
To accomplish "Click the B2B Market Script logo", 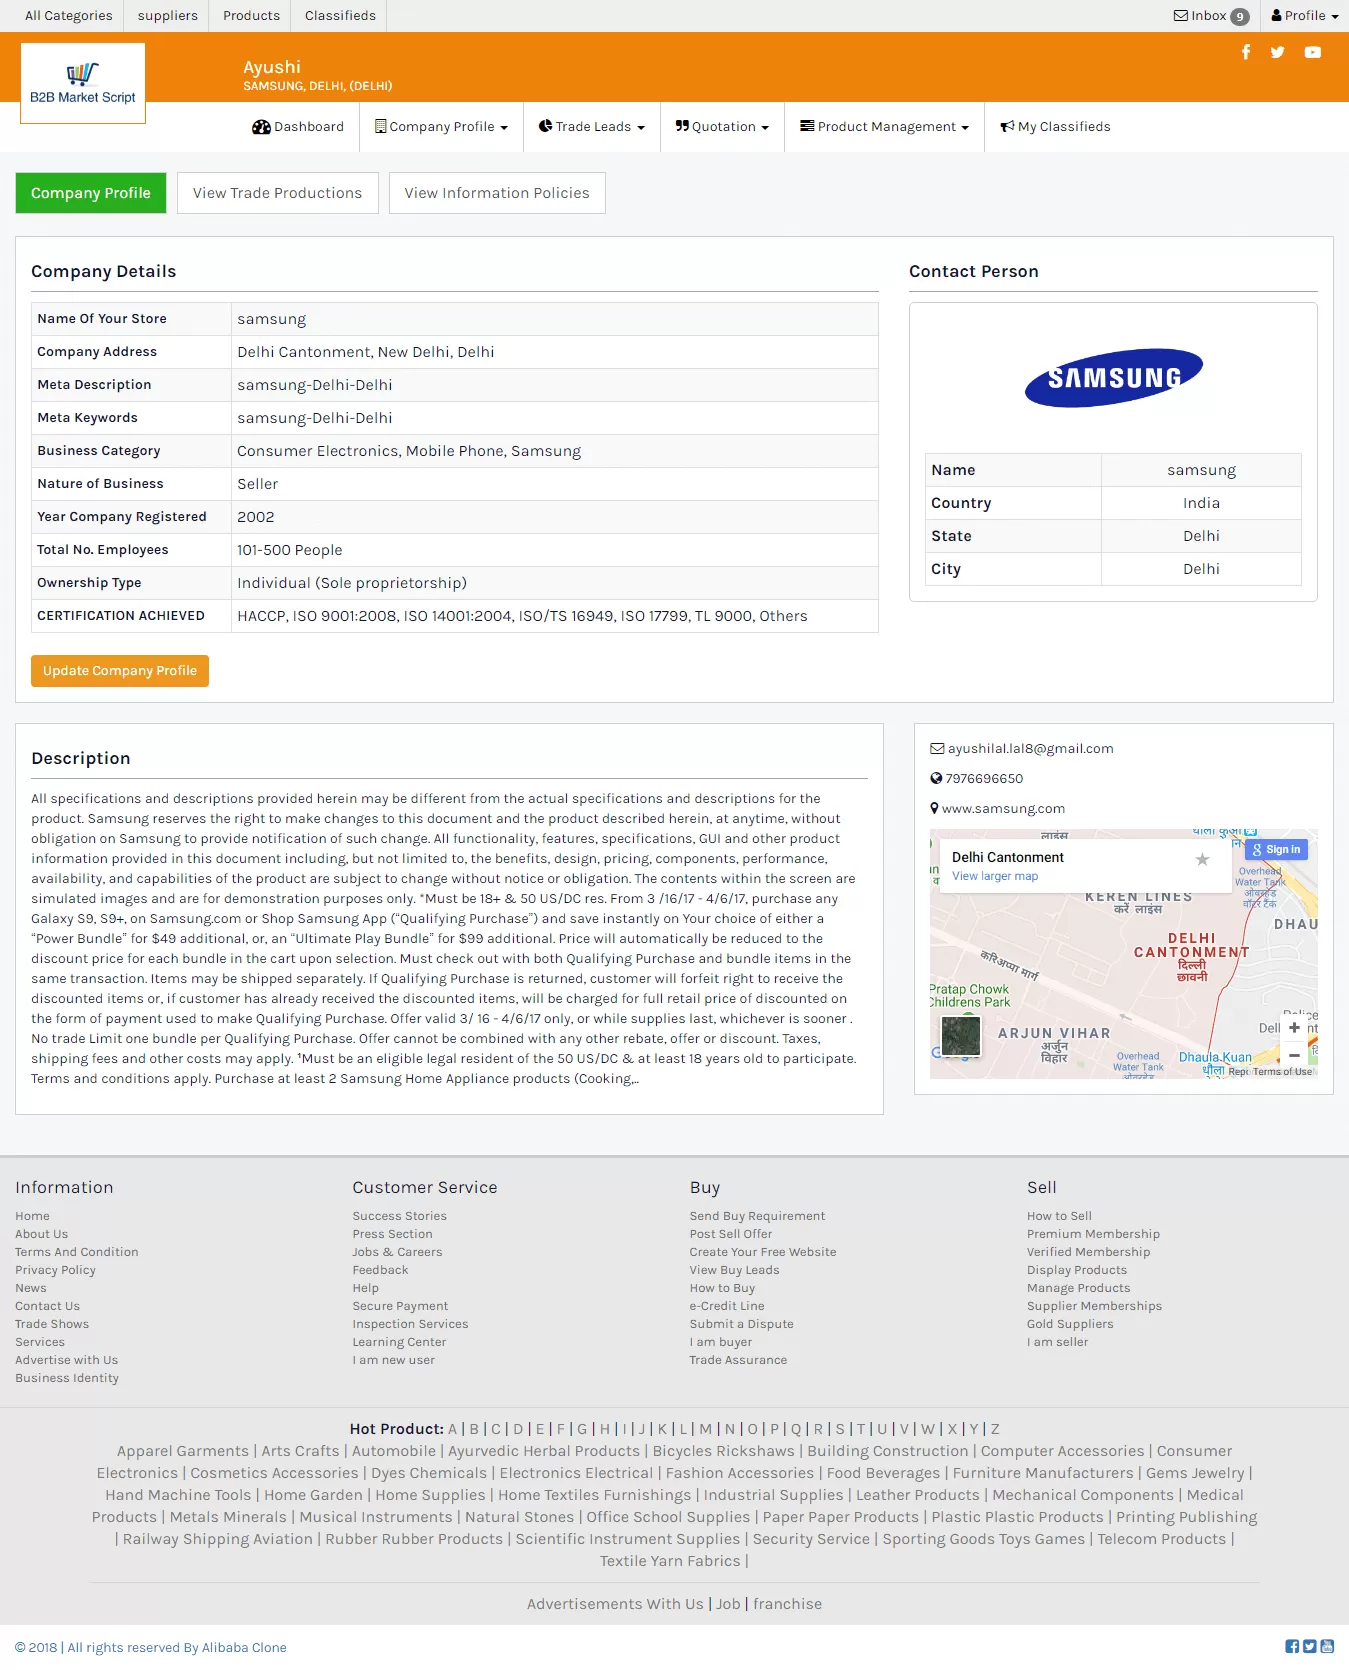I will tap(83, 83).
